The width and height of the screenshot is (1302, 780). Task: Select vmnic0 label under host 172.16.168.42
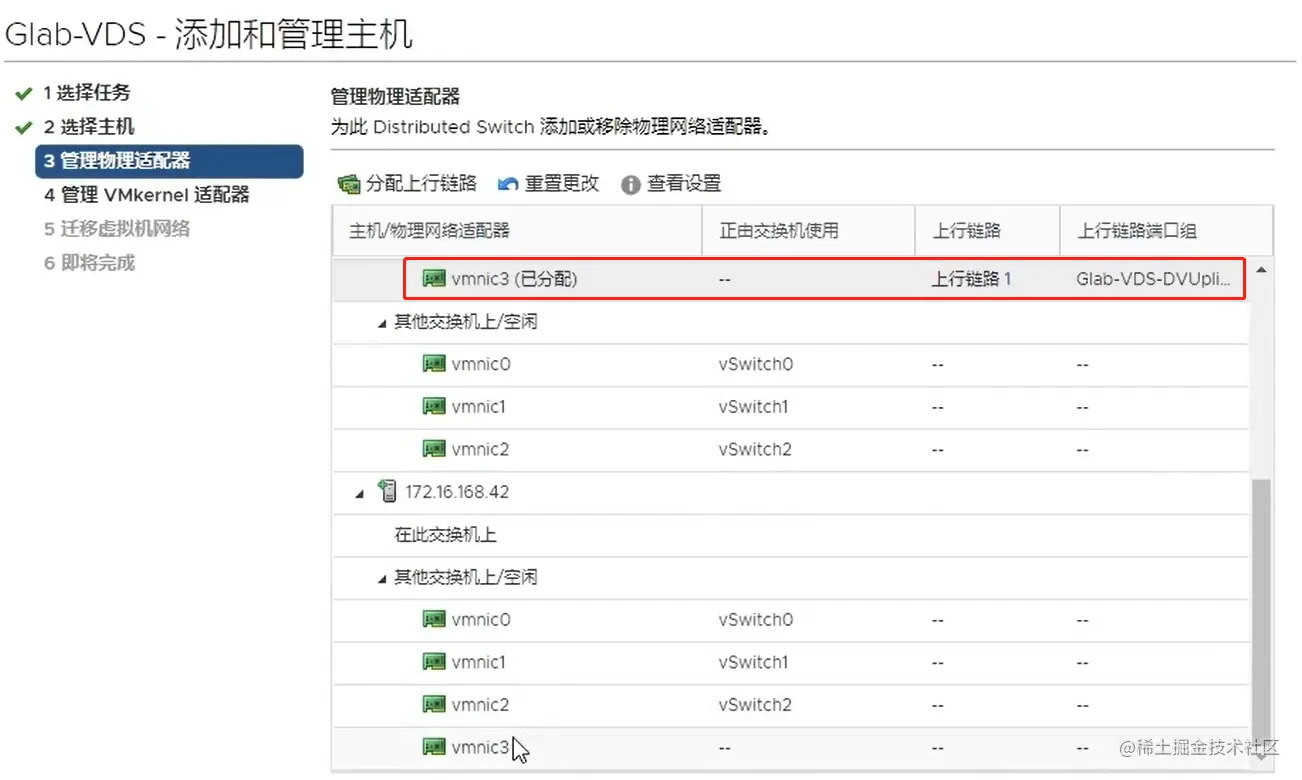[480, 619]
